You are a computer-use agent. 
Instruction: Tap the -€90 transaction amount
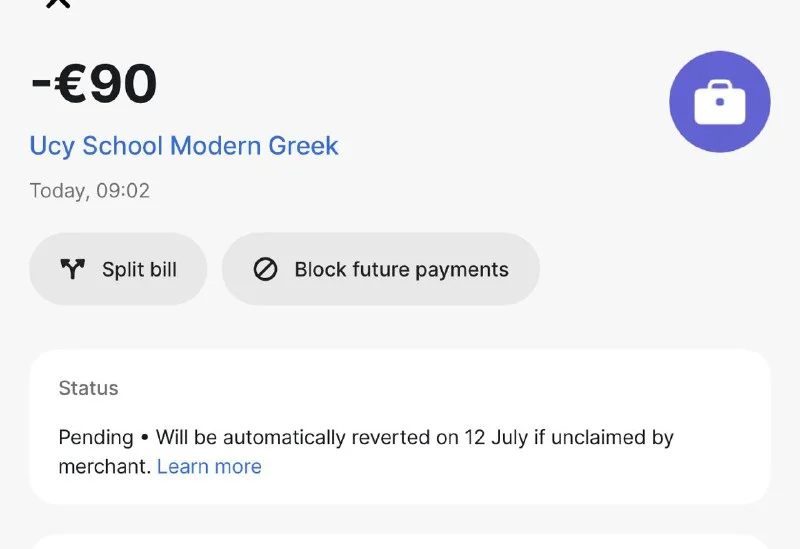click(x=94, y=86)
